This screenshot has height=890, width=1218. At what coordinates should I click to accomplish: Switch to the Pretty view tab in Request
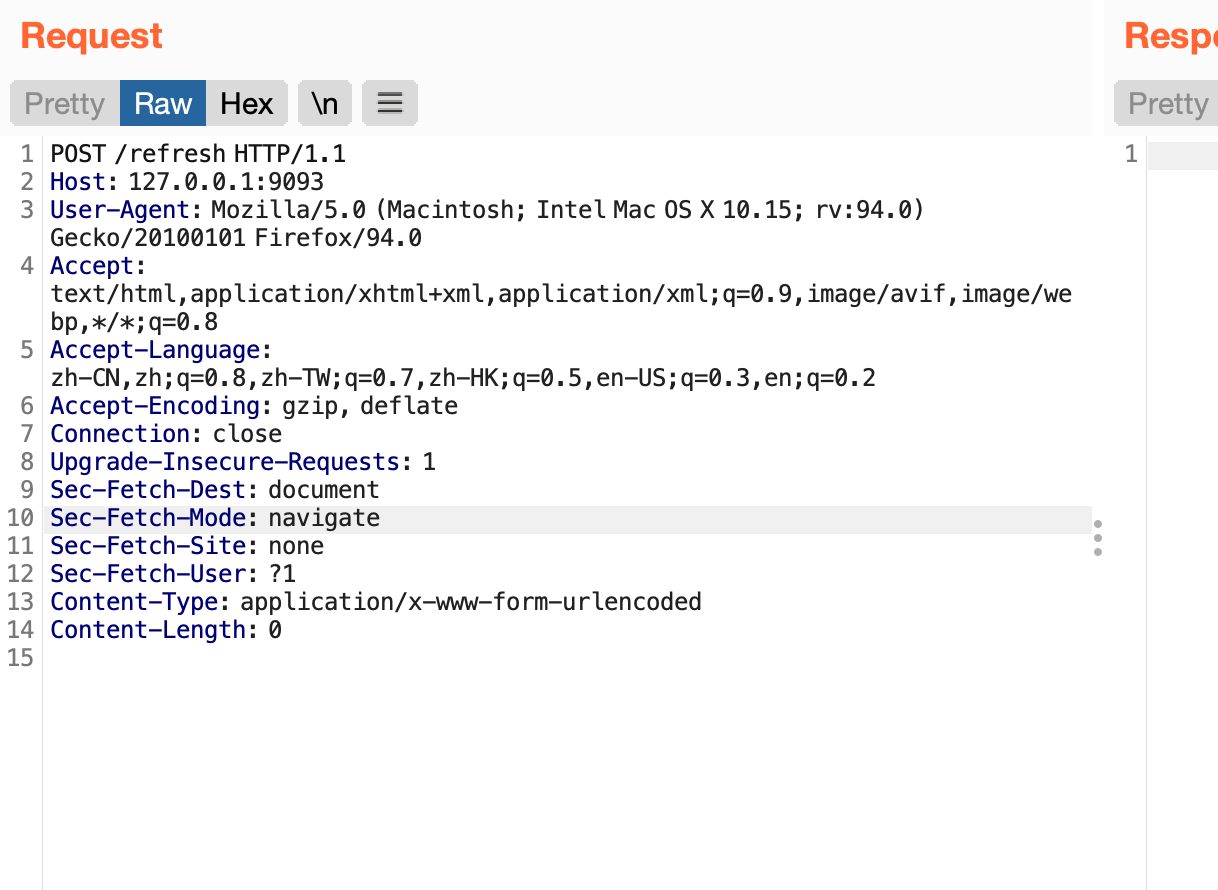(x=65, y=104)
